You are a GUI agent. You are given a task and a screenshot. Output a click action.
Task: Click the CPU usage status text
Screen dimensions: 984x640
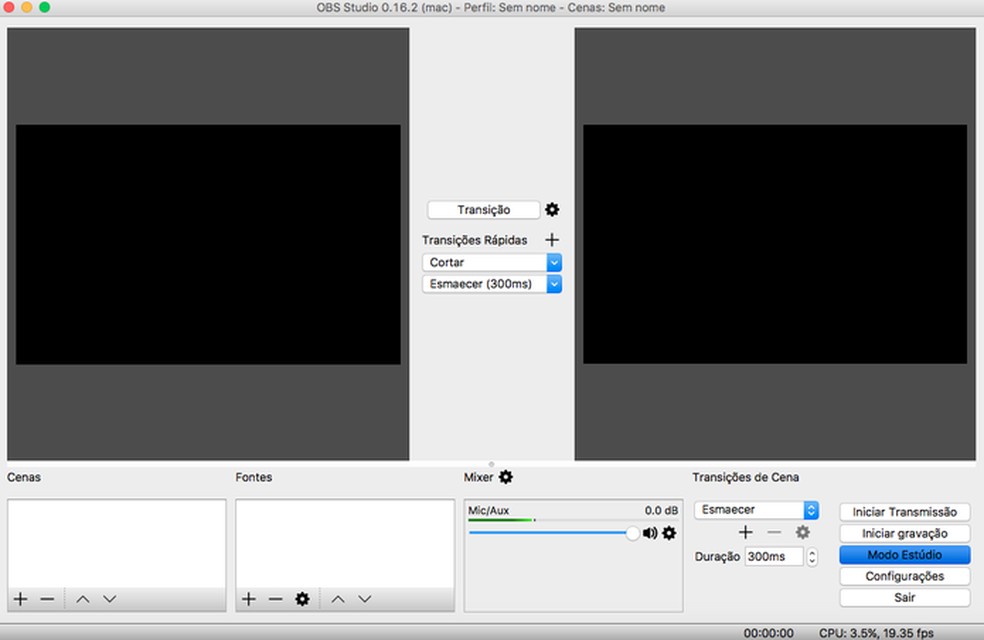point(876,632)
